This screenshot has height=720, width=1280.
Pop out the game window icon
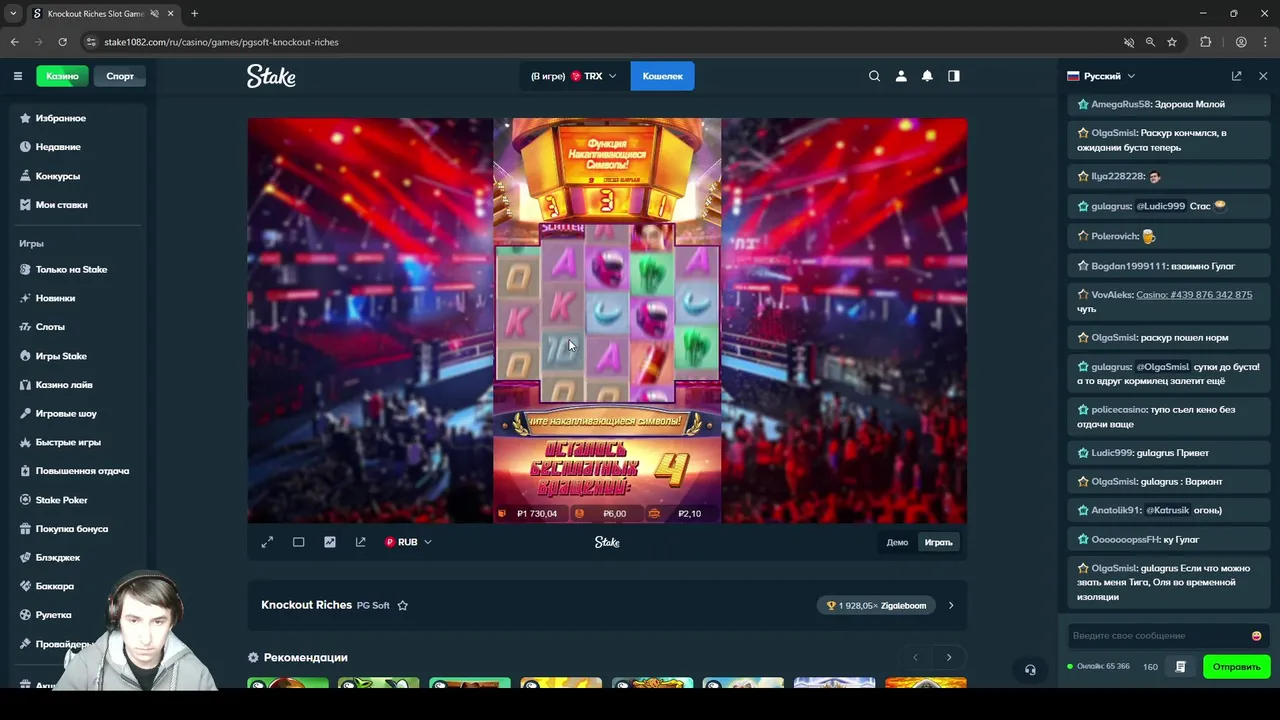[x=360, y=542]
